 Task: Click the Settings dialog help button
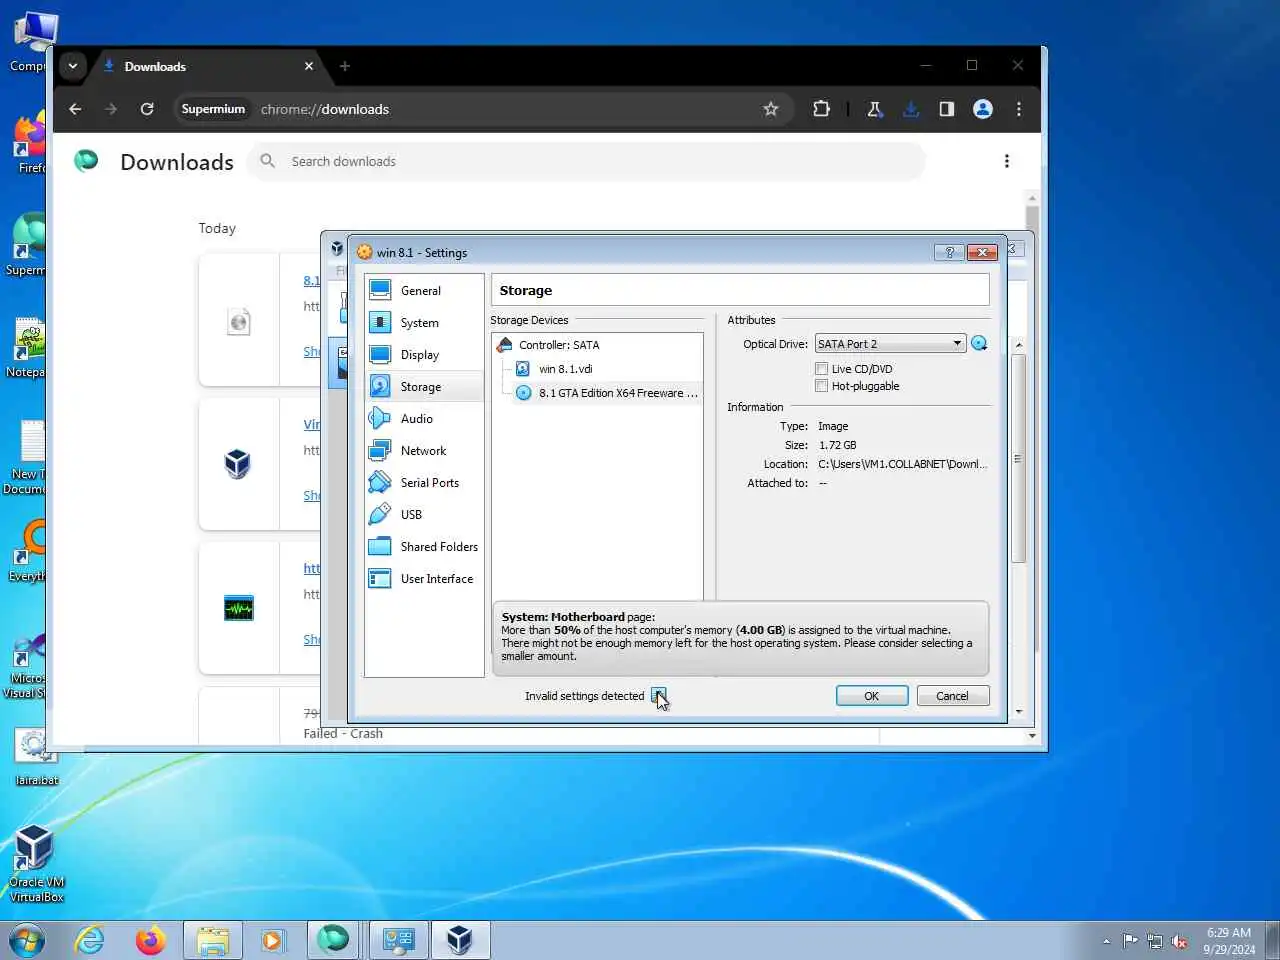[949, 252]
